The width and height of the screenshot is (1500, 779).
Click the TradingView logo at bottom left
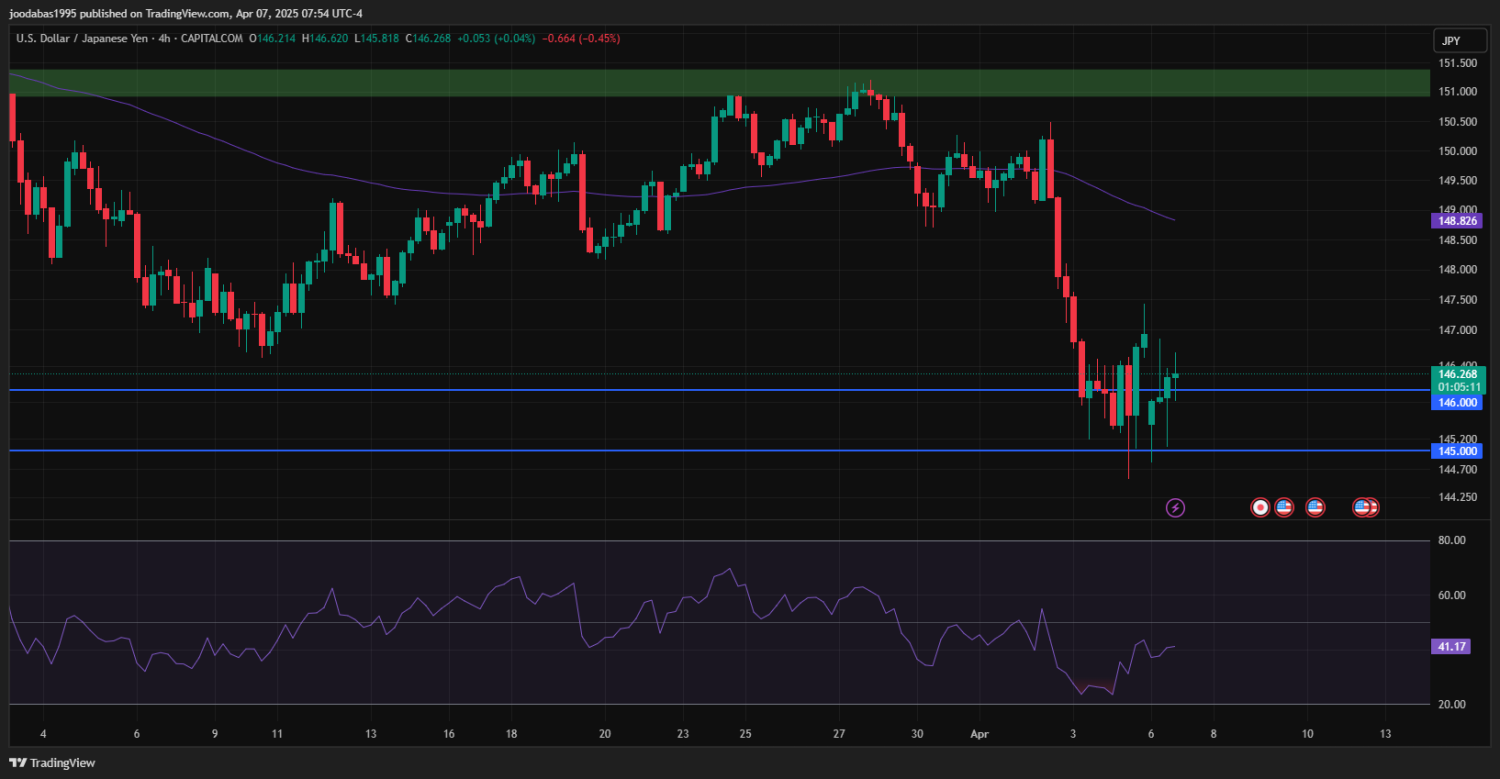[52, 763]
